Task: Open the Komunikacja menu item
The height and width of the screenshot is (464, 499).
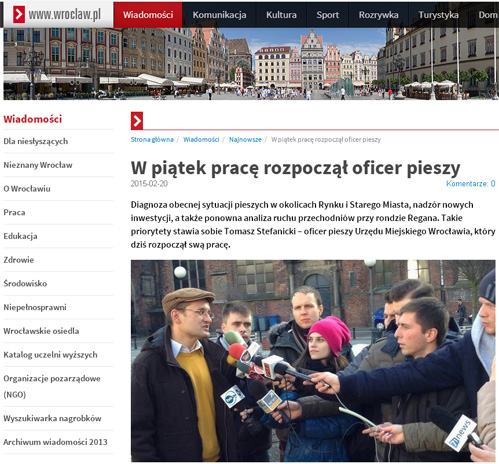Action: coord(219,15)
